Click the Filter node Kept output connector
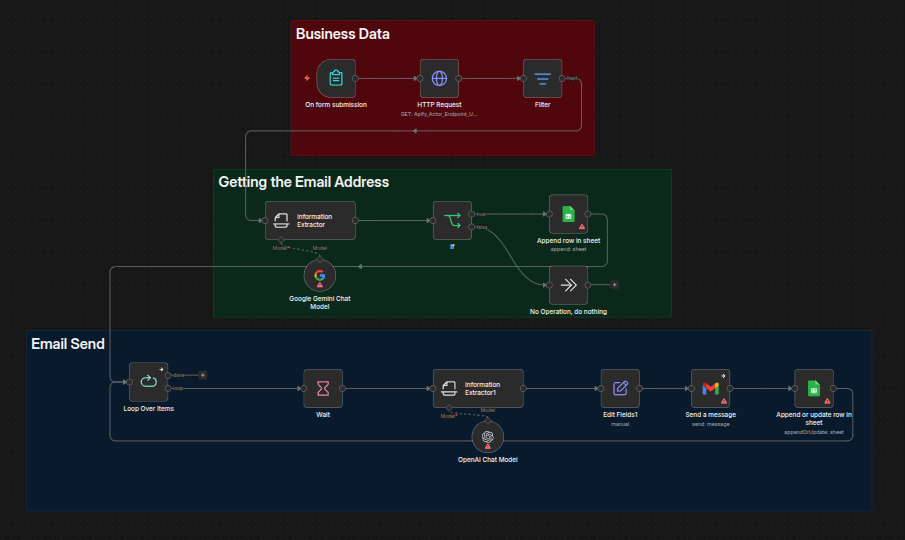The height and width of the screenshot is (540, 905). click(x=562, y=78)
